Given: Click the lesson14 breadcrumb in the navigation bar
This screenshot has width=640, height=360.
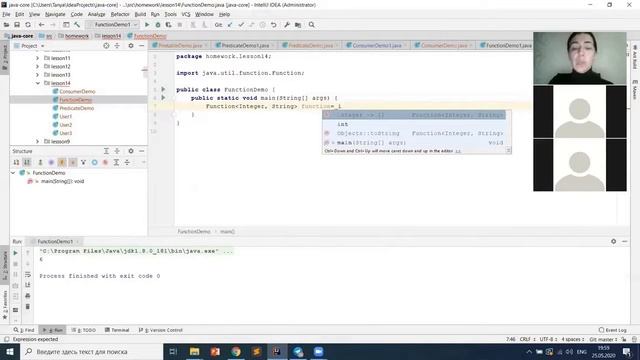Looking at the screenshot, I should [109, 36].
